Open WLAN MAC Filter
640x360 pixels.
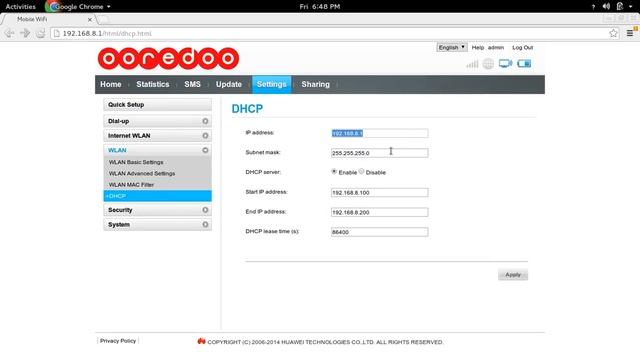pos(131,184)
